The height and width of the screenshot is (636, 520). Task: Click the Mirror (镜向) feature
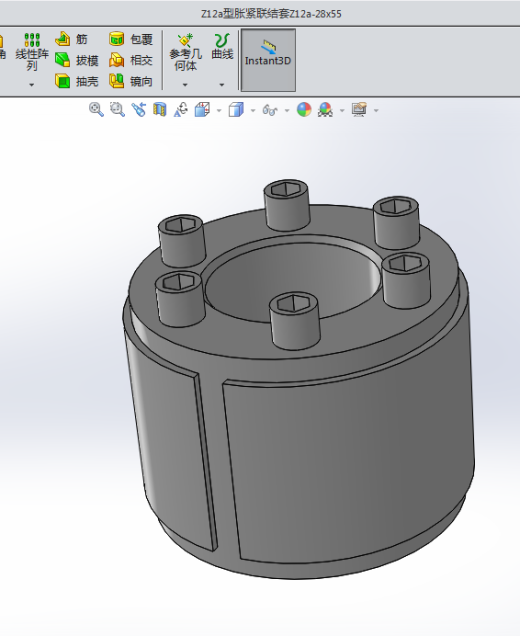[131, 81]
